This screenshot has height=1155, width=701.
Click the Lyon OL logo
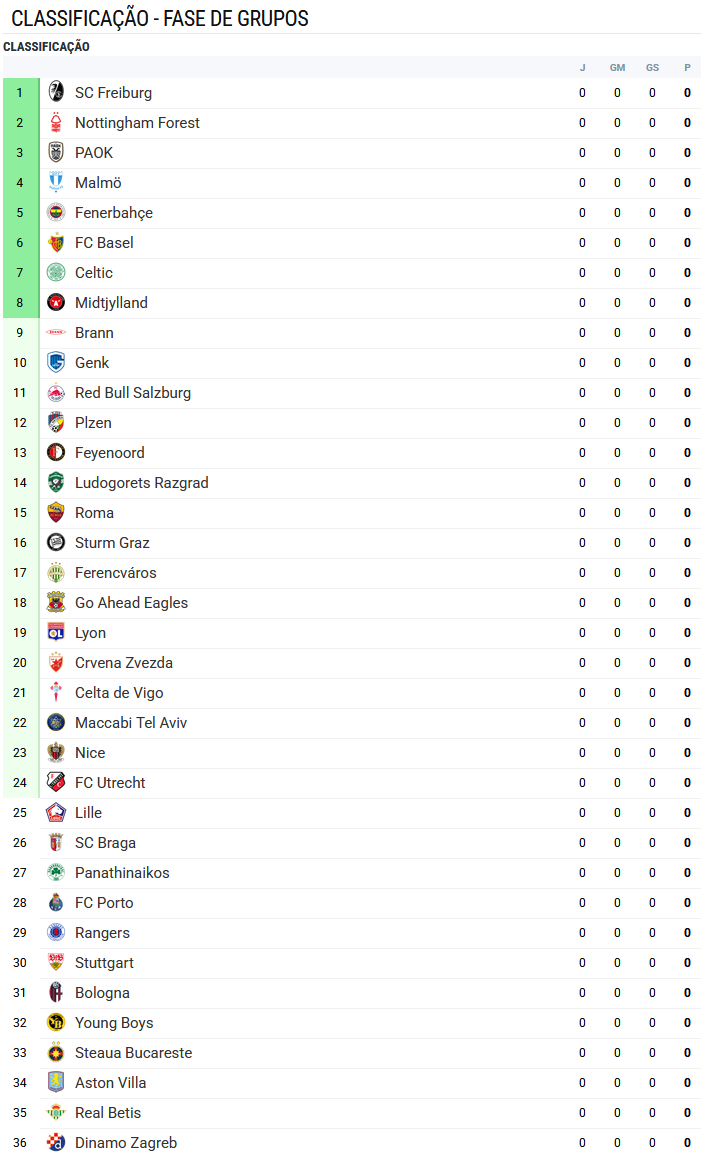tap(56, 633)
